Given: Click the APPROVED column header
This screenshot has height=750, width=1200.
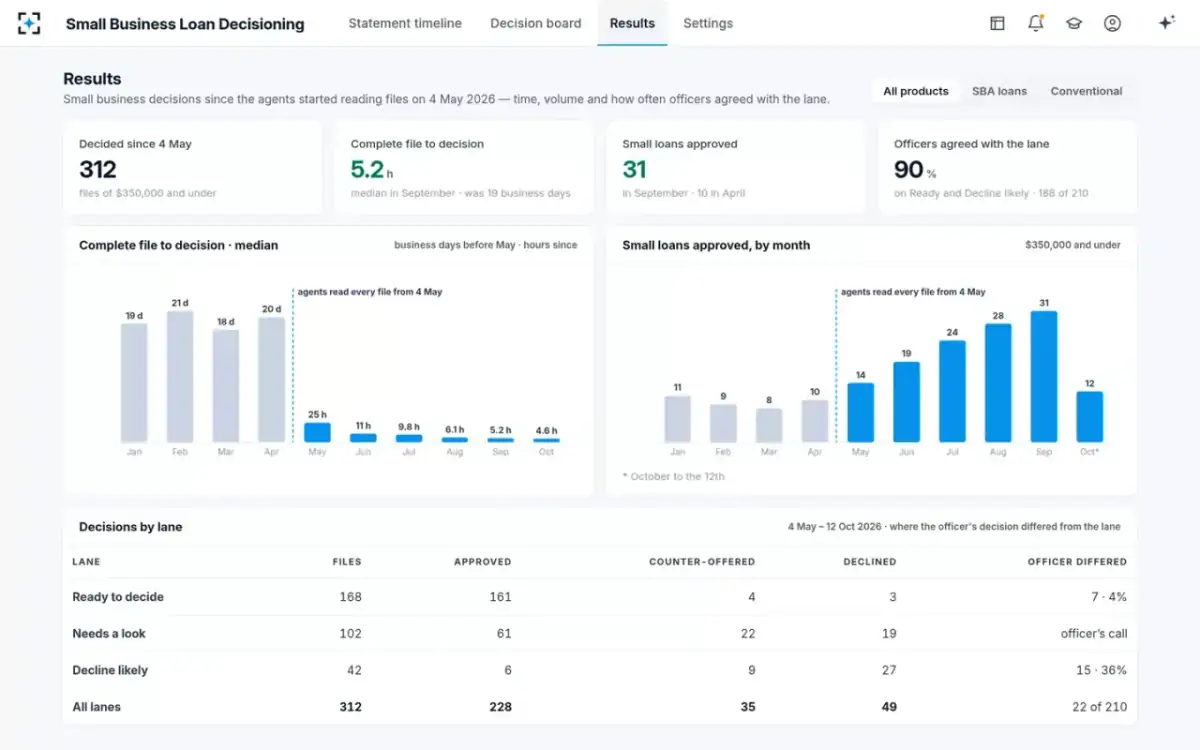Looking at the screenshot, I should (x=483, y=562).
